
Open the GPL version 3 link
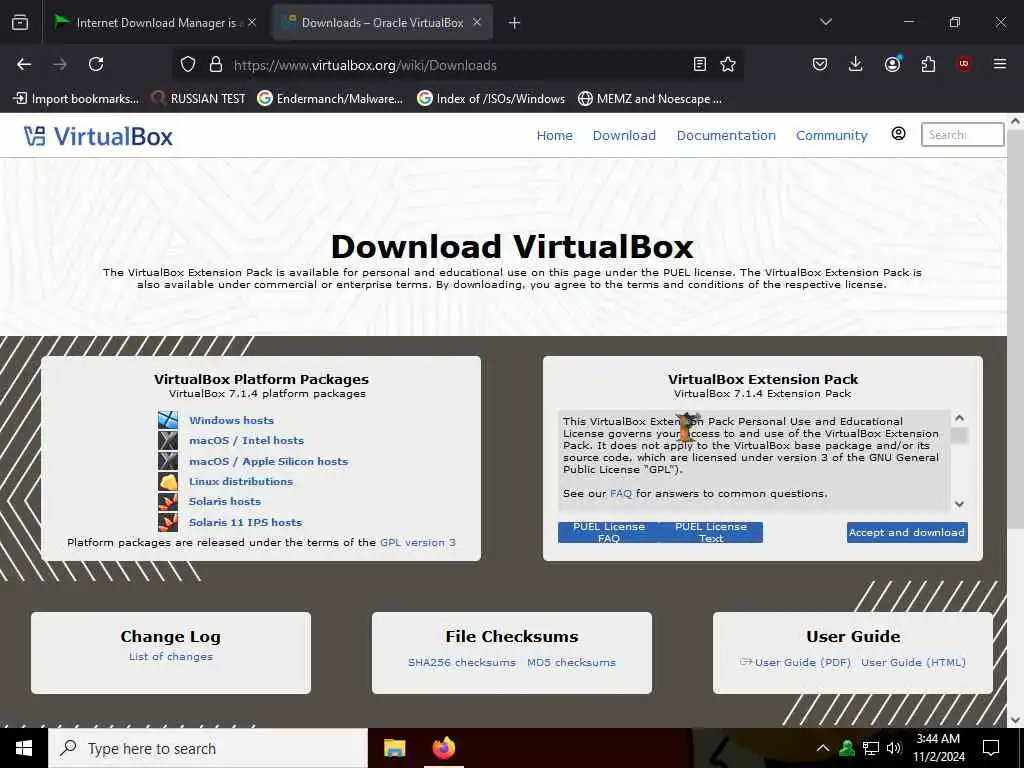coord(418,542)
